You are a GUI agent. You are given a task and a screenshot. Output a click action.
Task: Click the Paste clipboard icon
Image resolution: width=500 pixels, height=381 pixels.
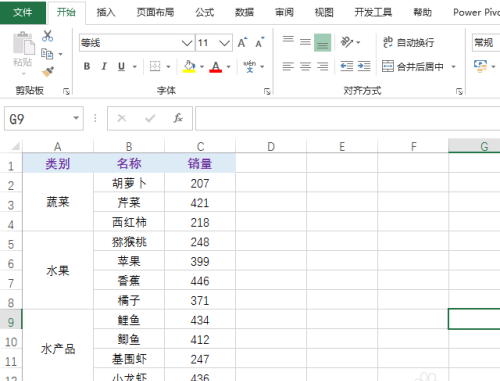(23, 43)
